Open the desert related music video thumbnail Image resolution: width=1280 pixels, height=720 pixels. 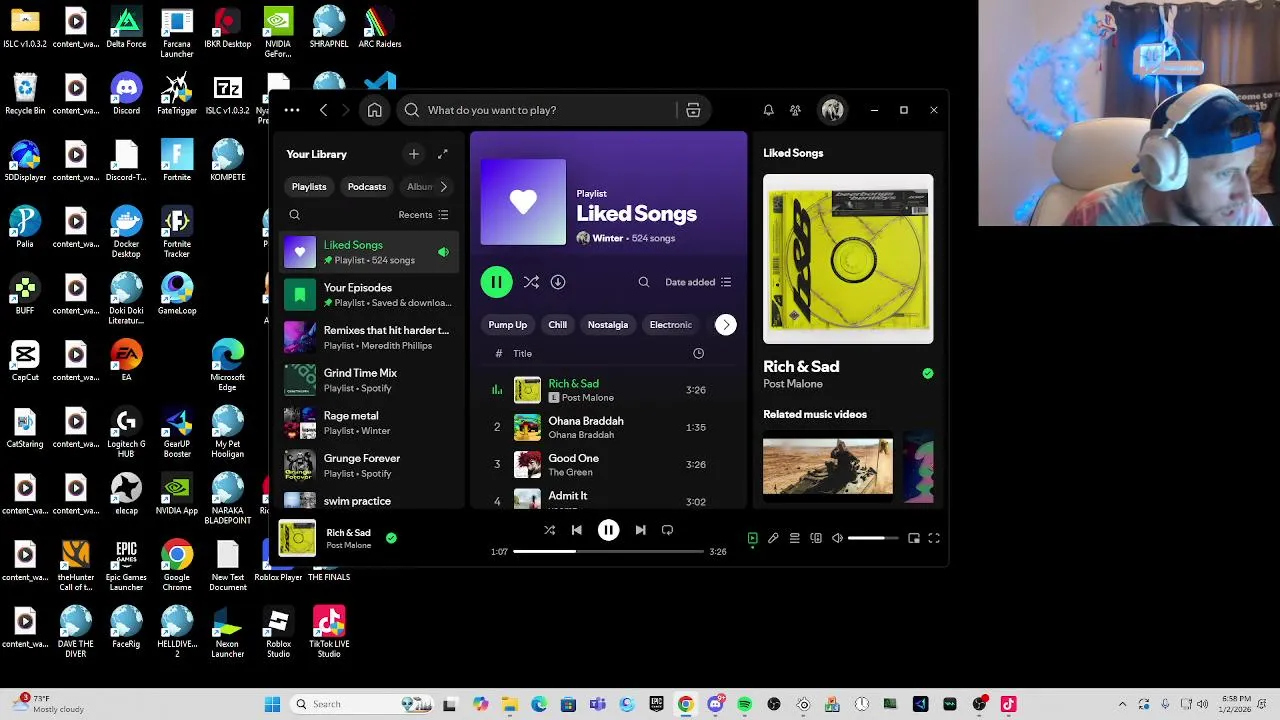coord(828,466)
